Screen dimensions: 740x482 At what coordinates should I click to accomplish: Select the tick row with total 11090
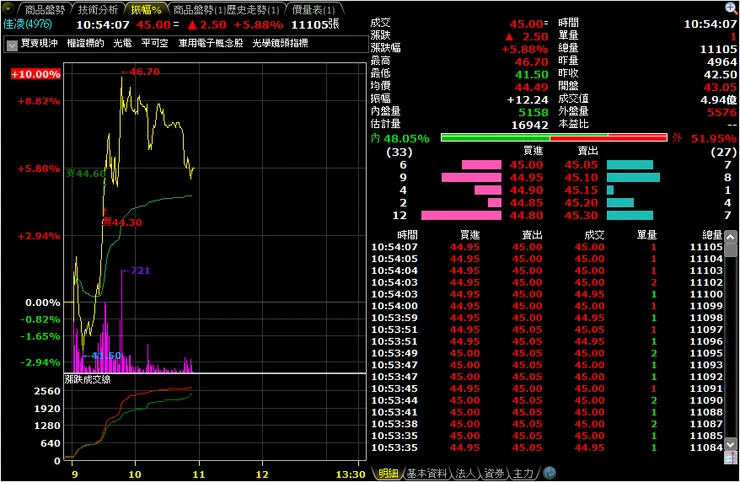547,400
